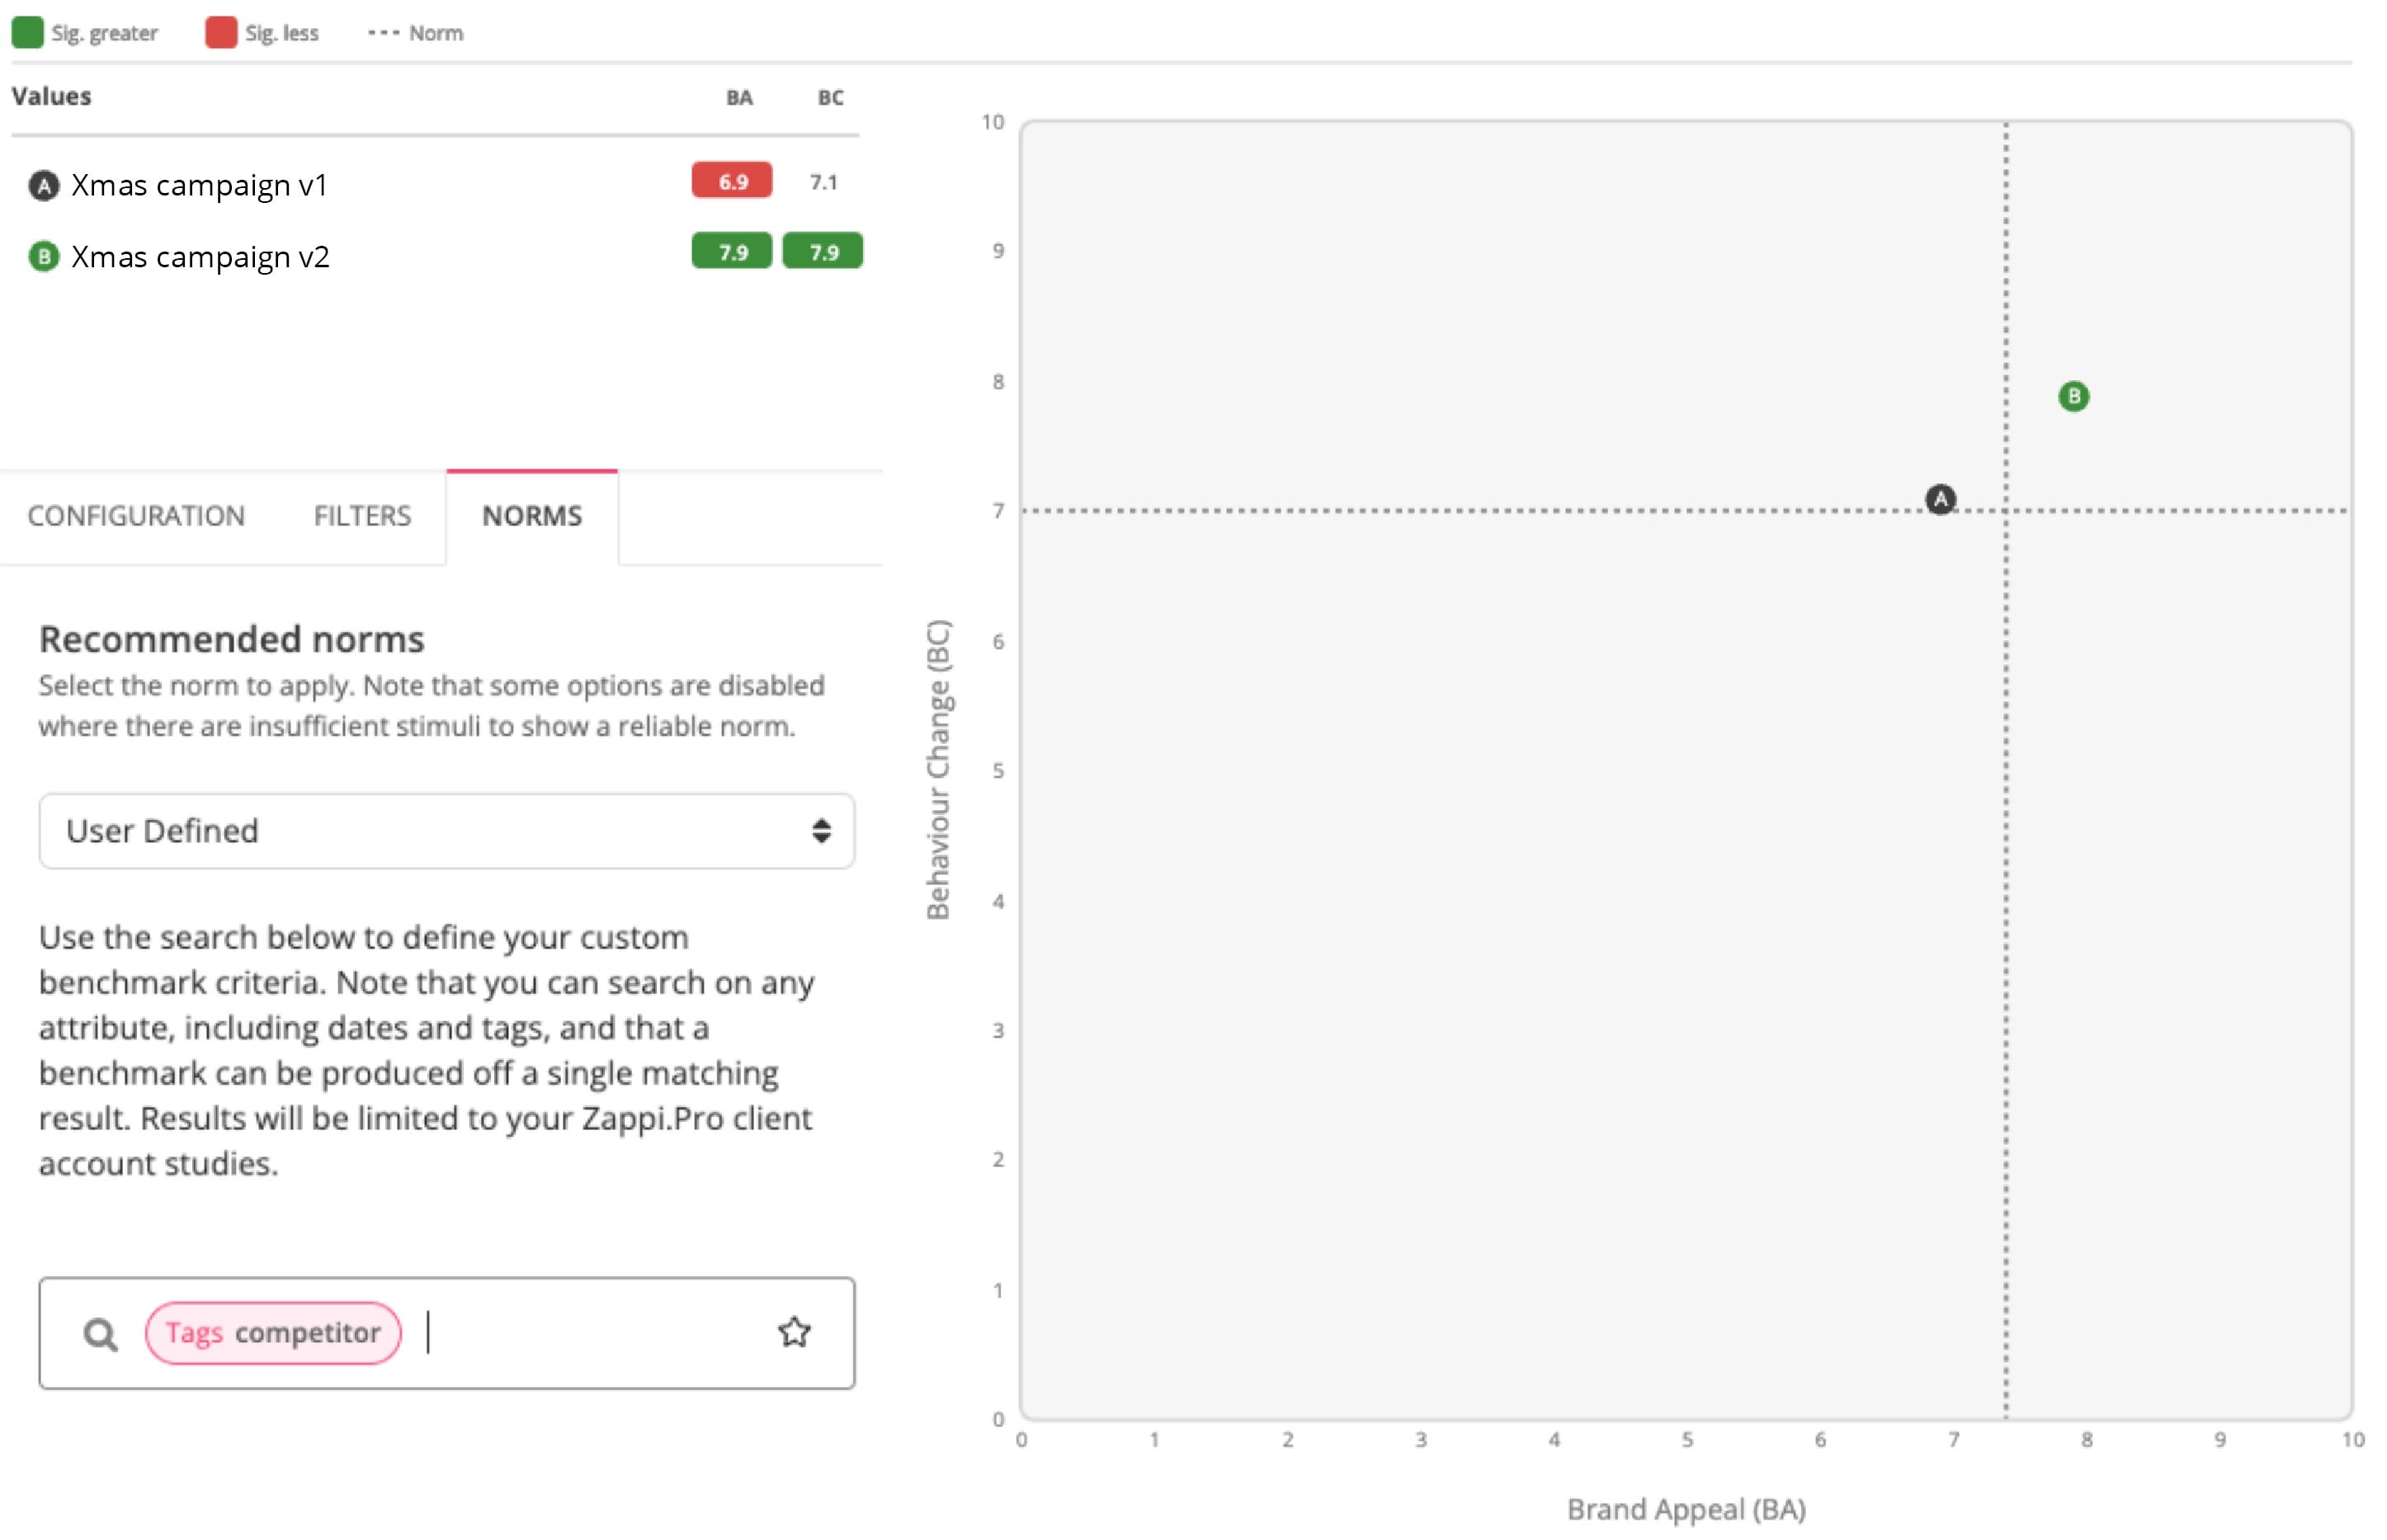
Task: Click inside the benchmark search input field
Action: coord(590,1333)
